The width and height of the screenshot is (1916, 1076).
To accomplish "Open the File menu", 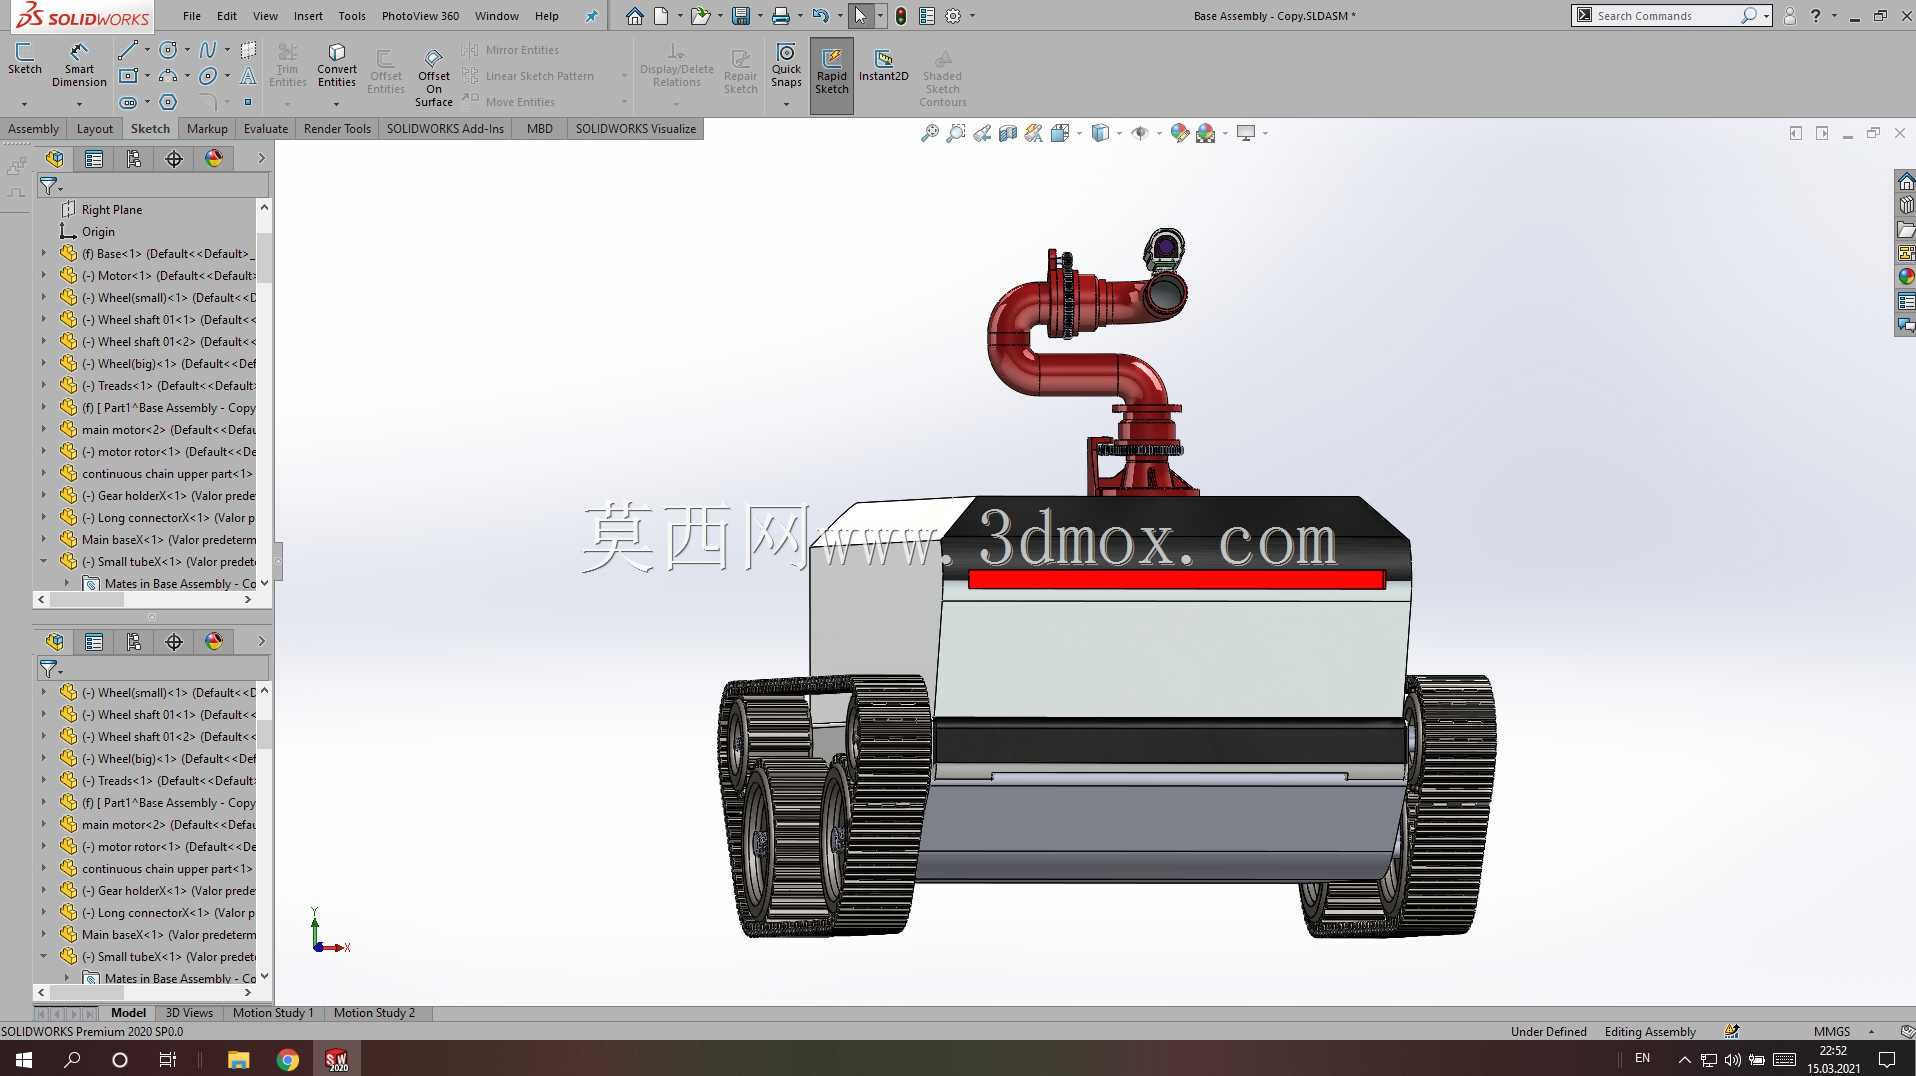I will tap(192, 16).
